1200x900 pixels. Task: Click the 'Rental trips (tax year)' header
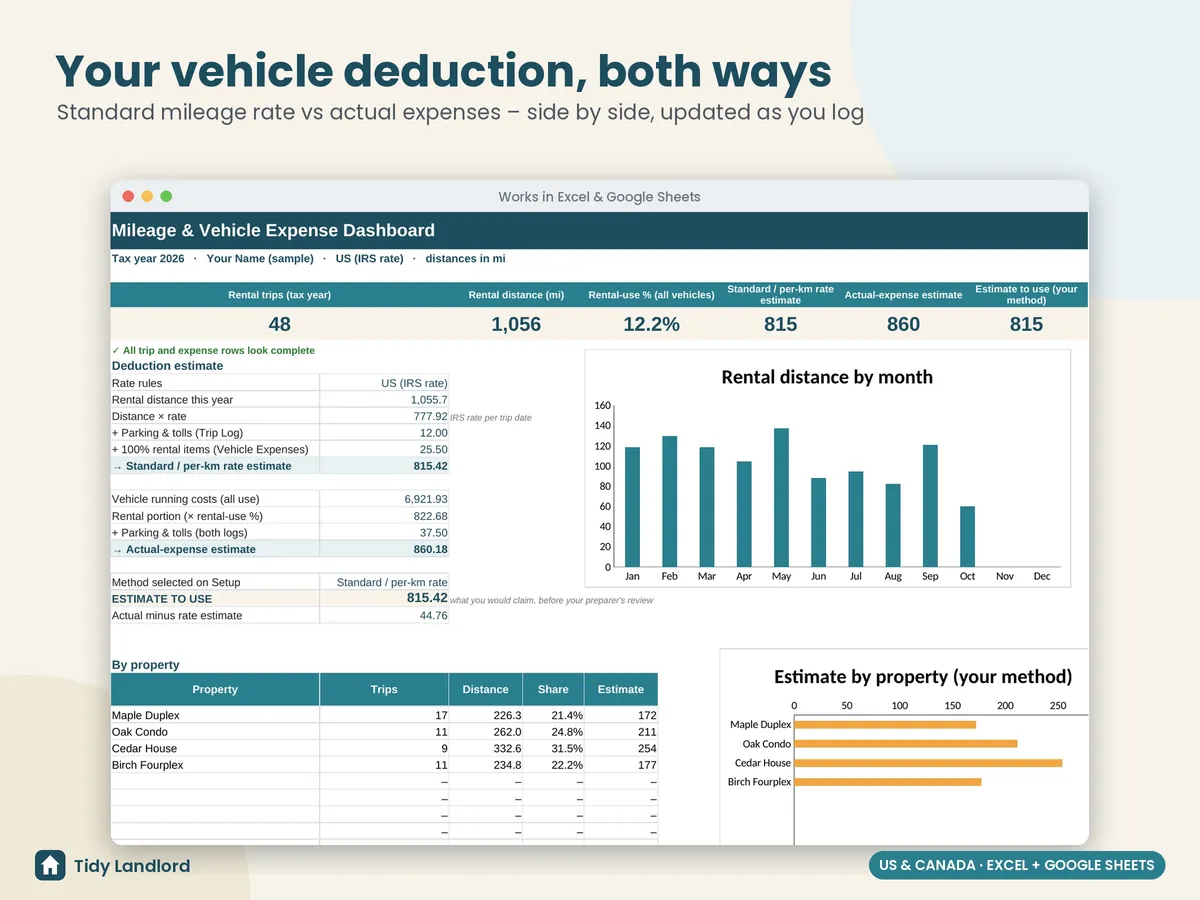(279, 295)
